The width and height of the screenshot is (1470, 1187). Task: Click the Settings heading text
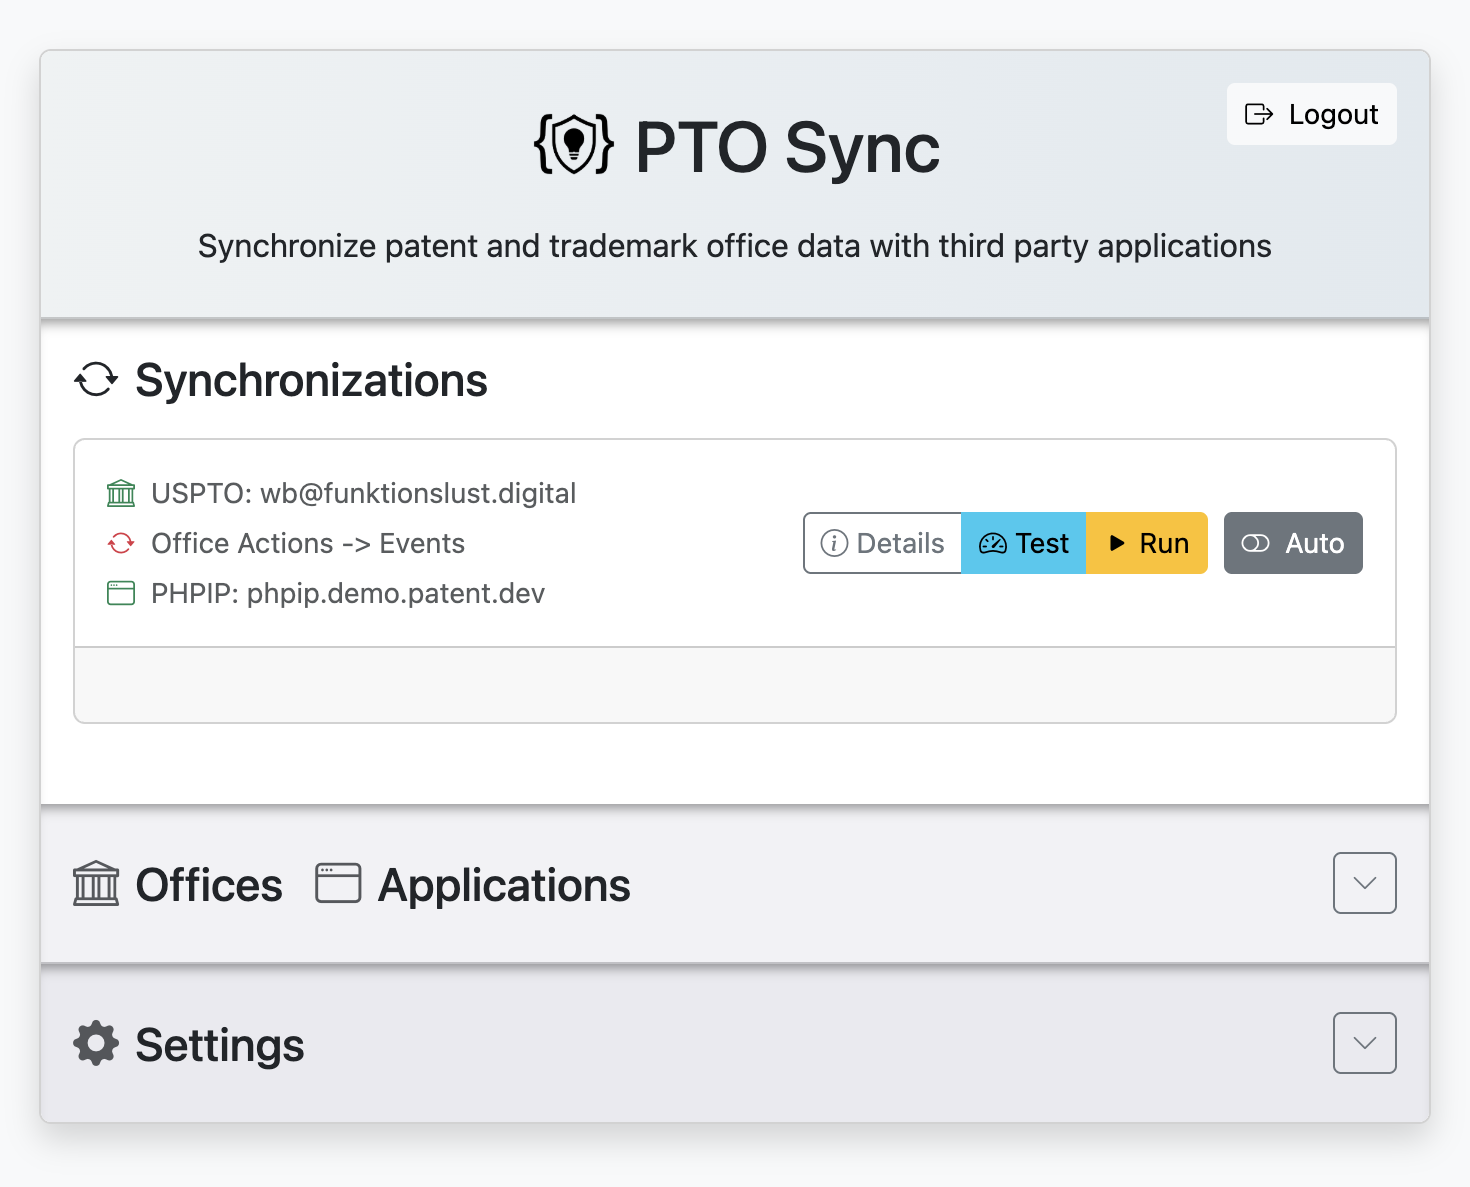[x=220, y=1046]
